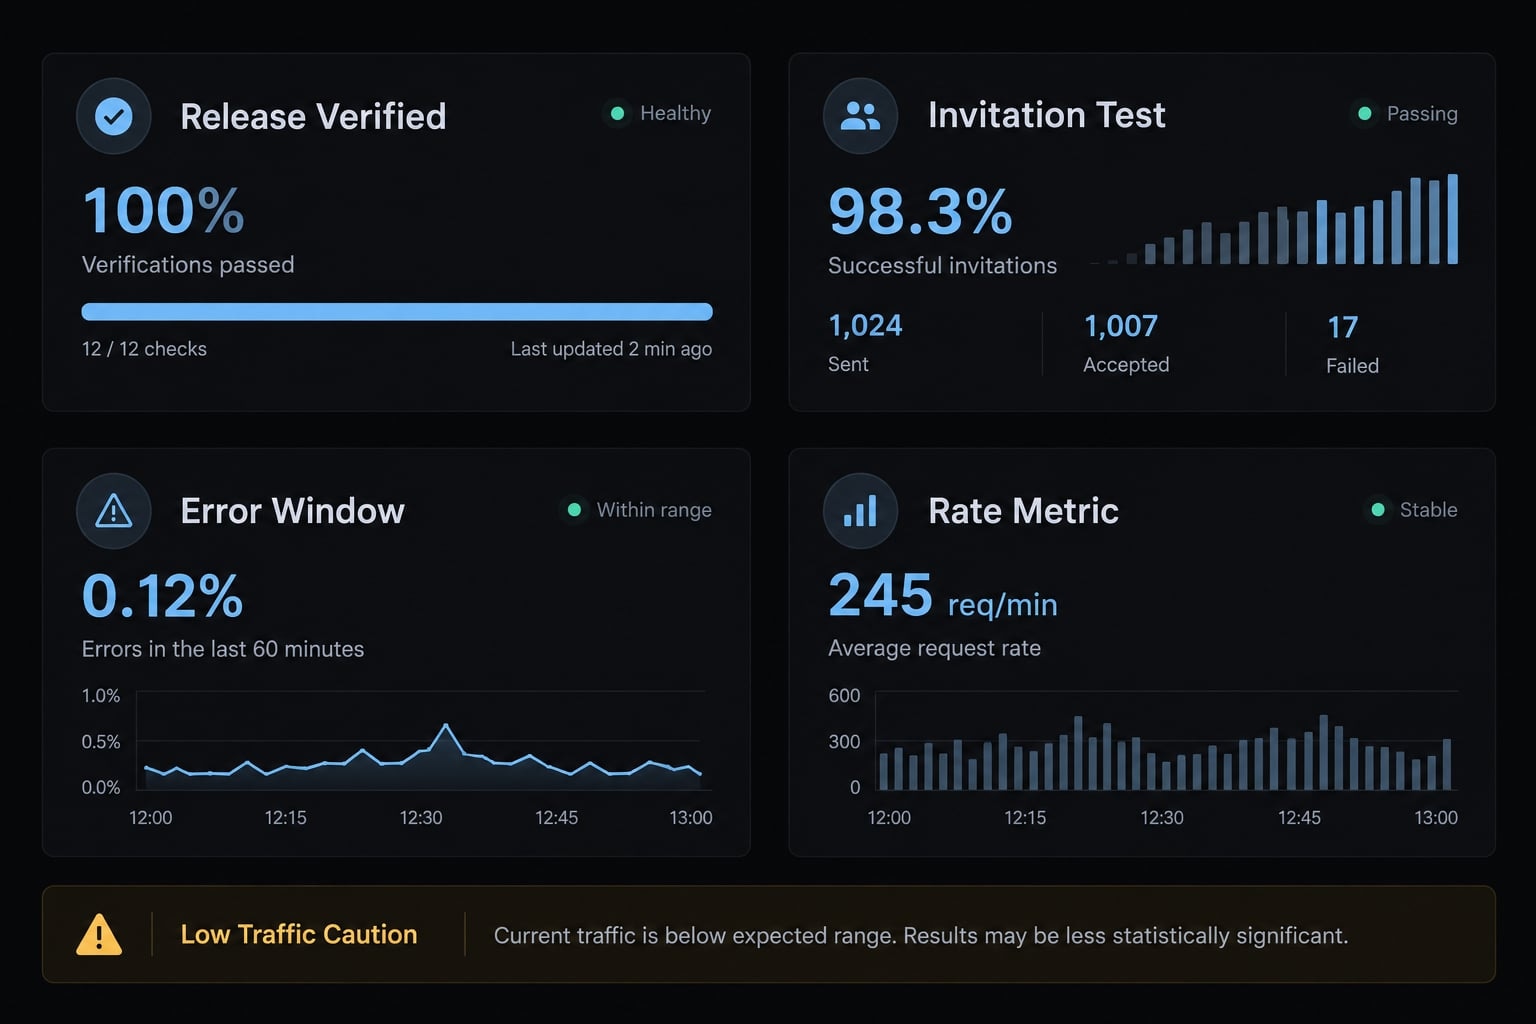
Task: Click the 600 axis label on Rate Metric
Action: pos(844,696)
